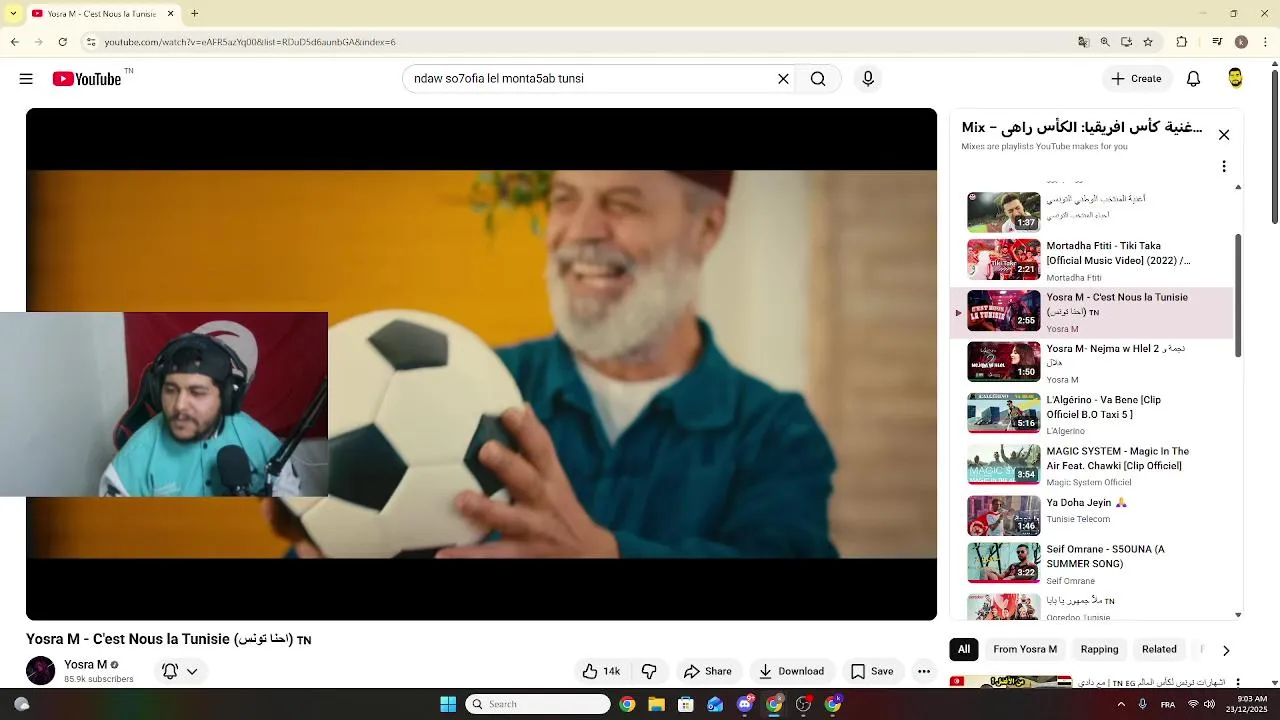
Task: Select the Related filter chip
Action: [x=1159, y=649]
